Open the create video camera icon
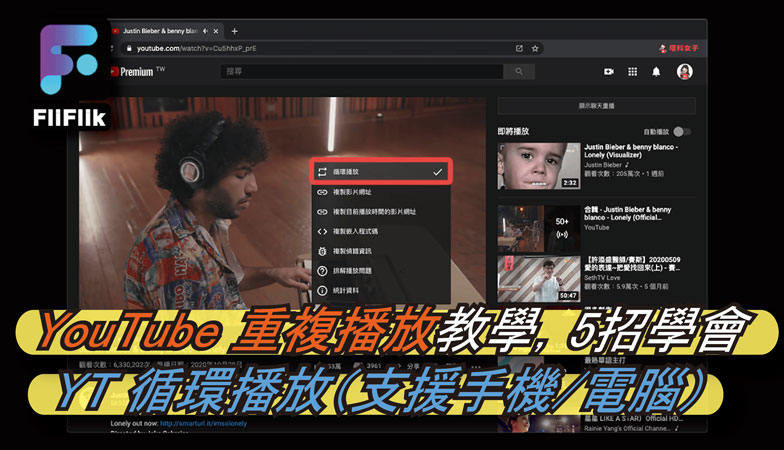 pyautogui.click(x=608, y=72)
